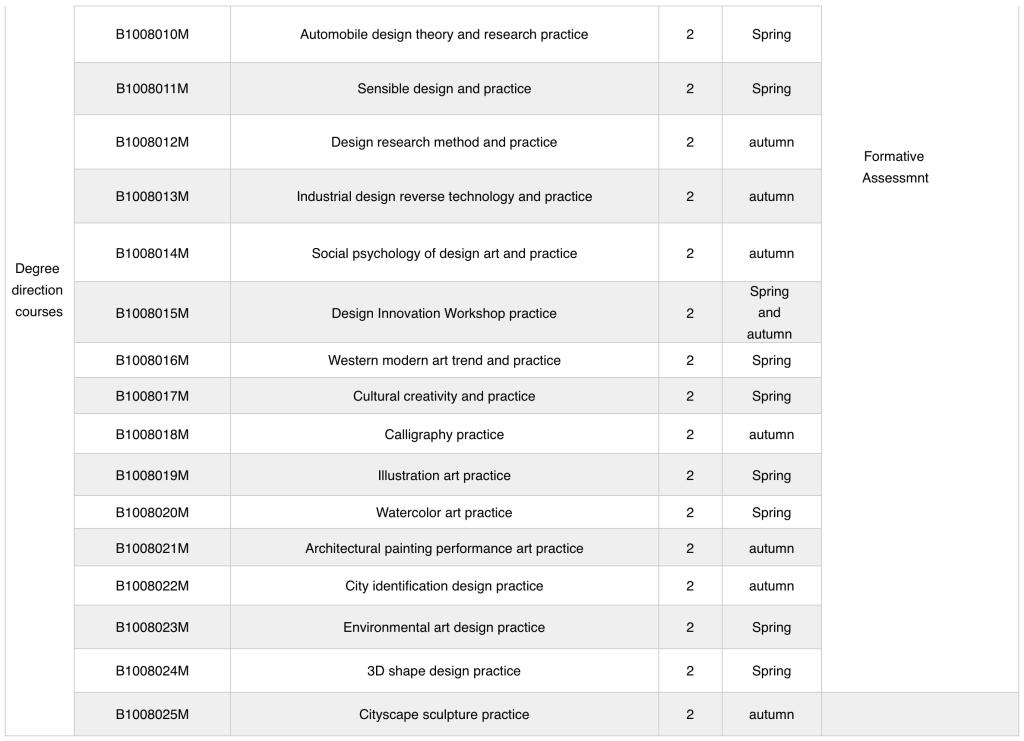Screen dimensions: 1024x741
Task: Click the 'Spring and autumn' semester cell
Action: pyautogui.click(x=770, y=313)
